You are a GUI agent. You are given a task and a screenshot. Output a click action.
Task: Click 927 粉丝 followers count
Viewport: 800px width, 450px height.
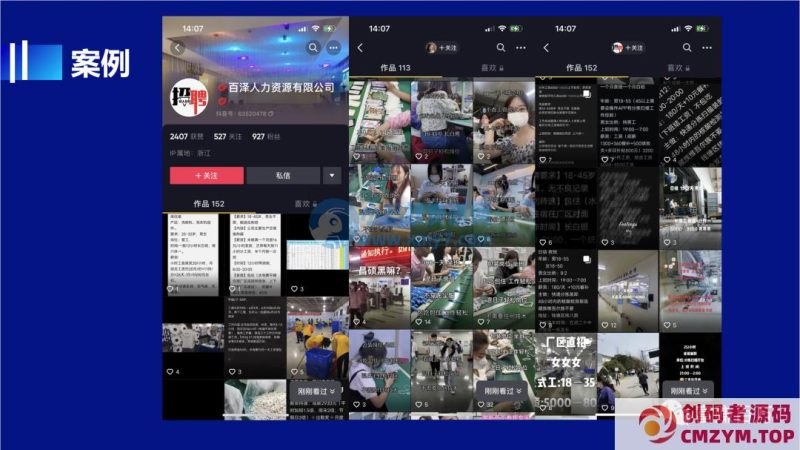point(266,137)
